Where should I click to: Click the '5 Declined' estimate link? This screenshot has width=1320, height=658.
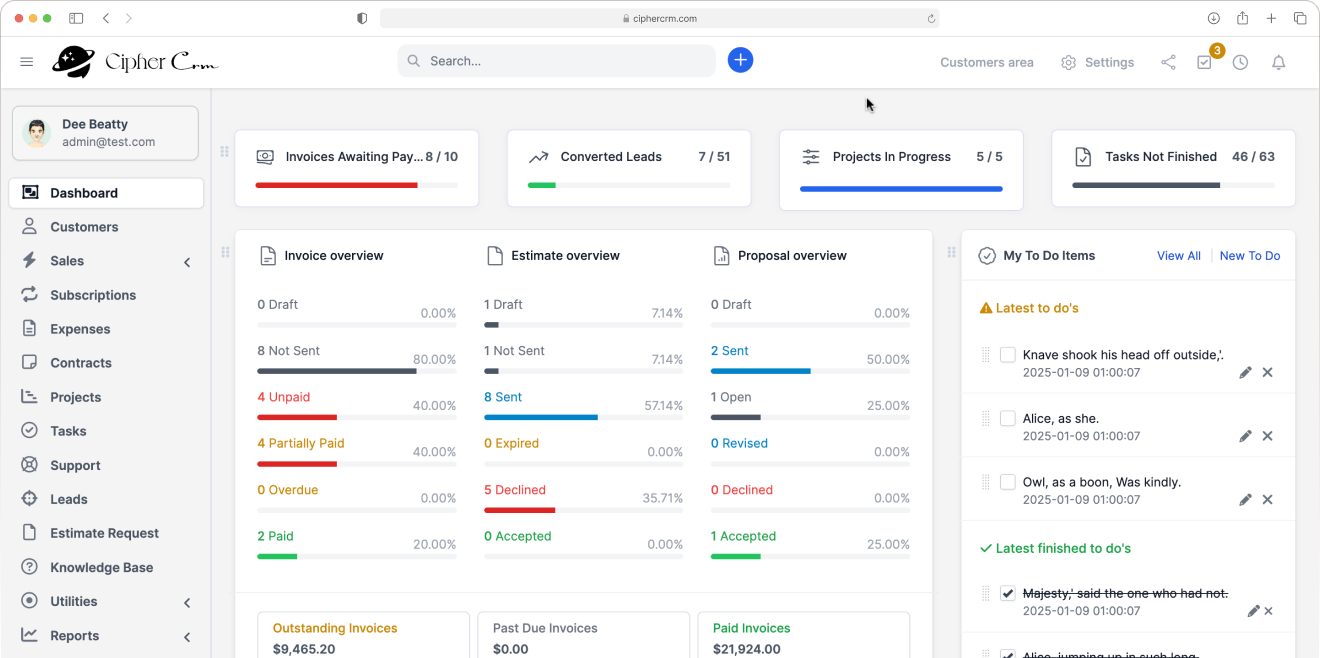(515, 490)
